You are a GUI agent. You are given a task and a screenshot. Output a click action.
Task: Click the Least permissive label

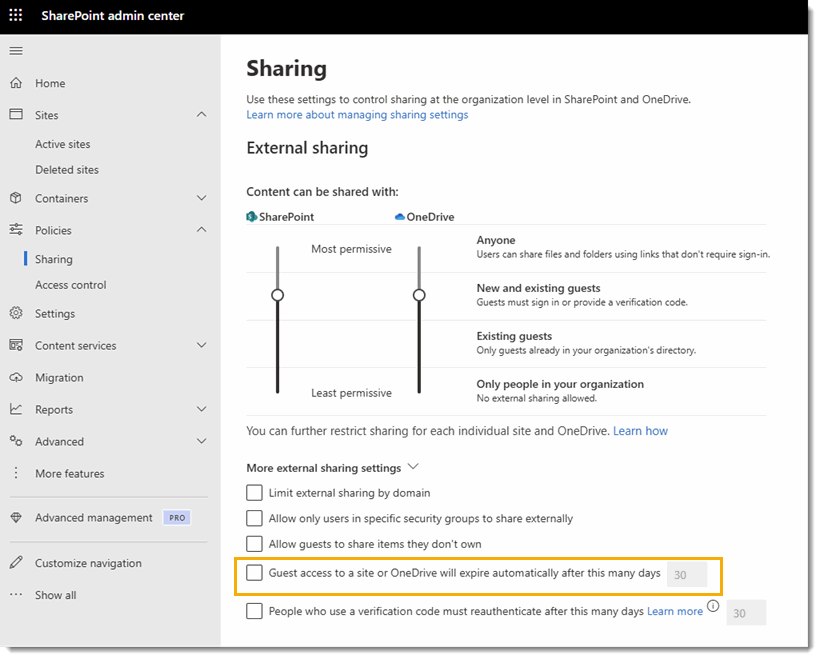click(351, 393)
